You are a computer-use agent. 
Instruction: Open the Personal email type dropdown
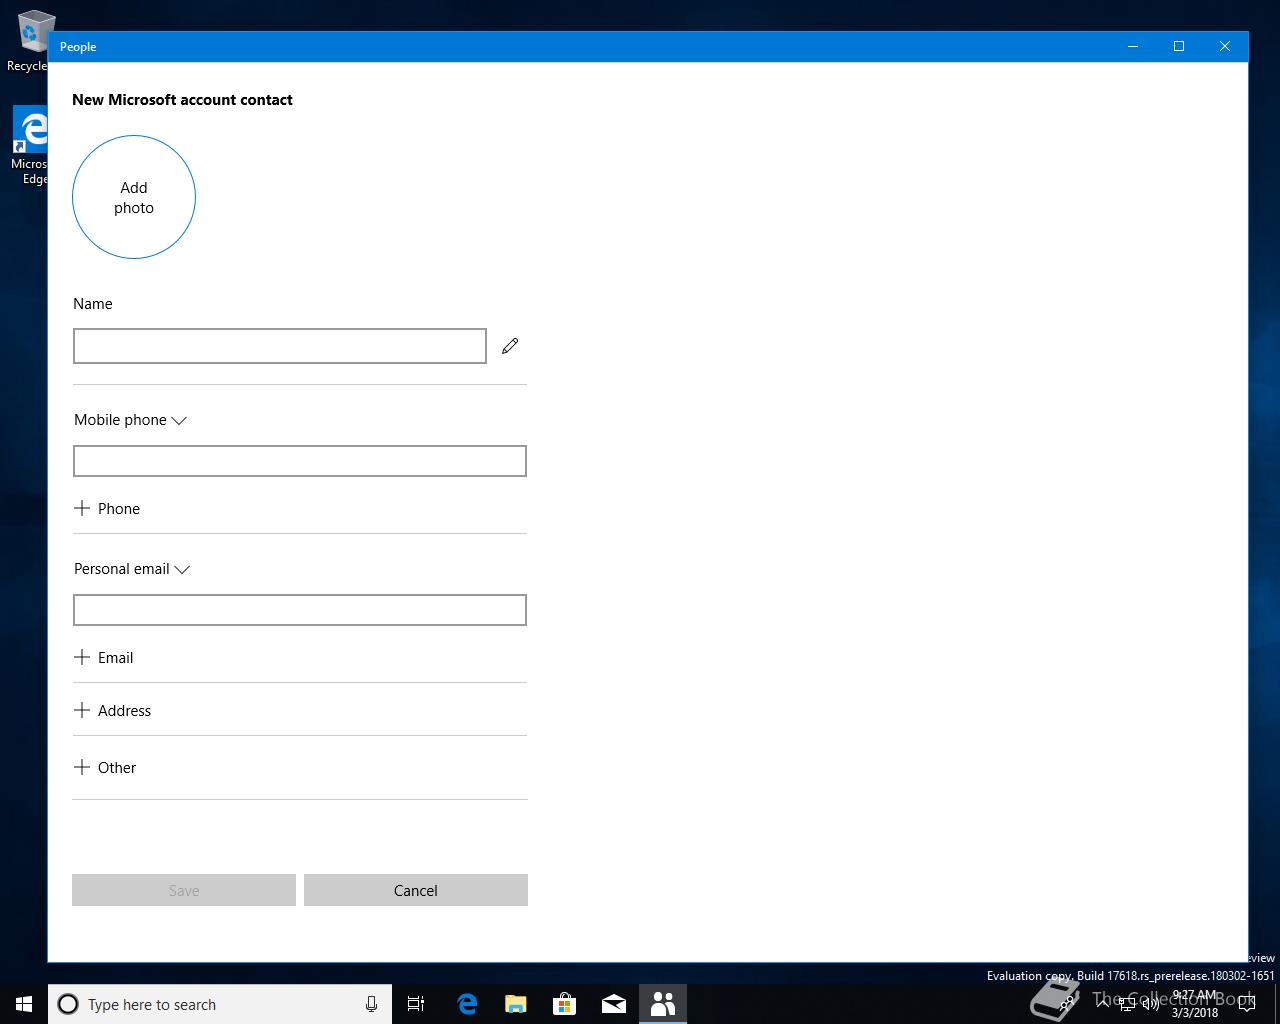point(132,569)
